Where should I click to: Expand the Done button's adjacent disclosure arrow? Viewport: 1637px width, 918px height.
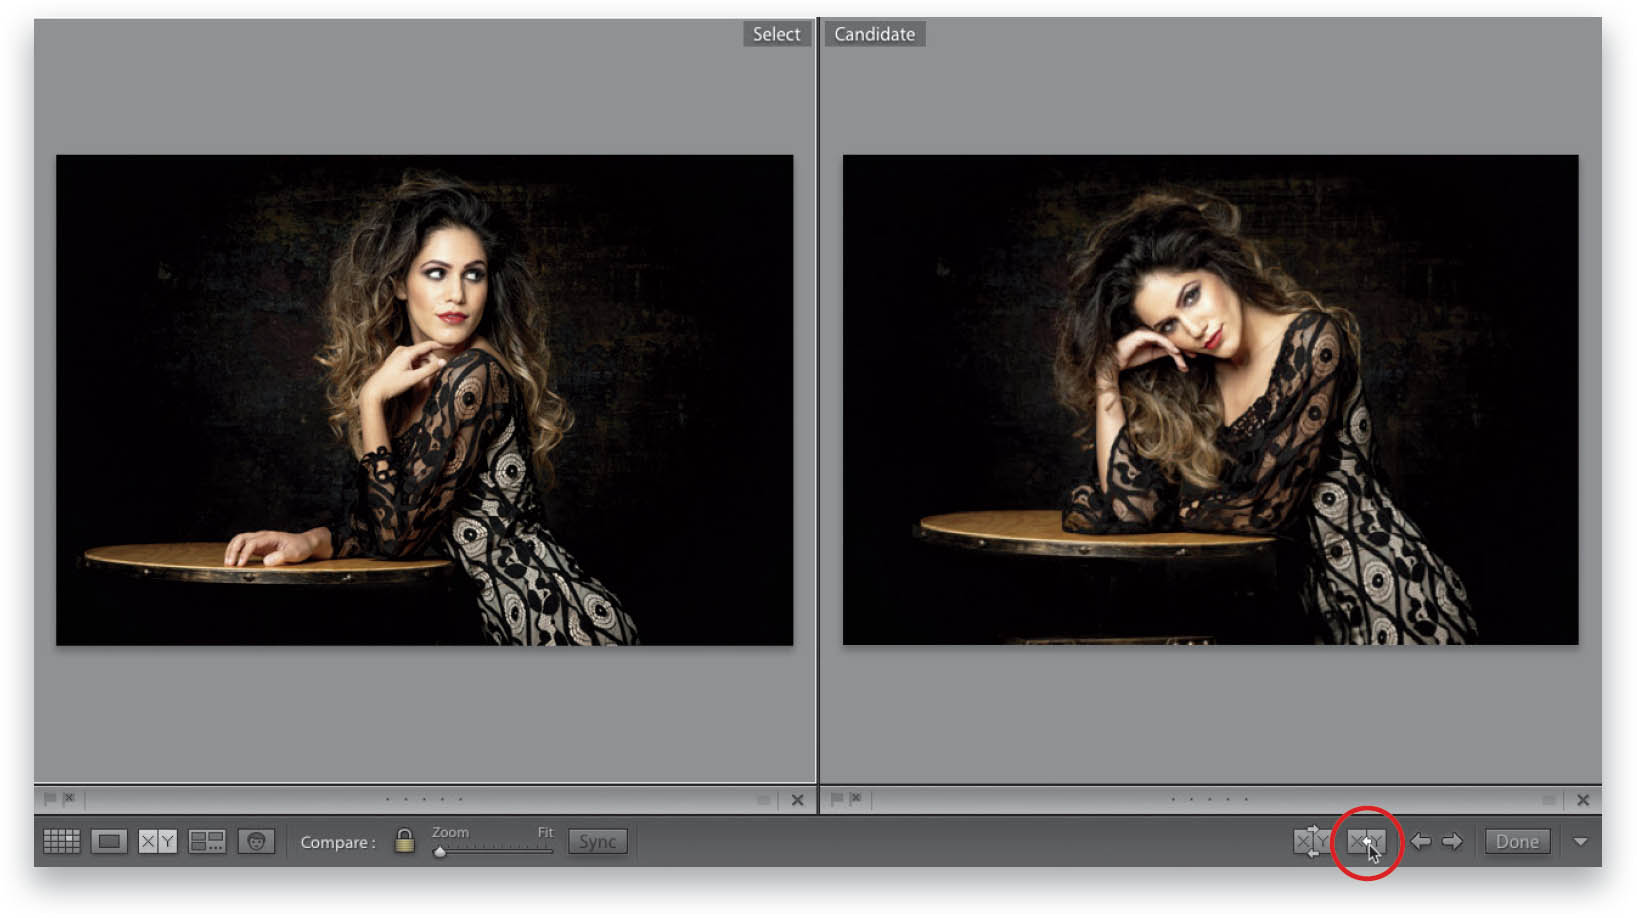point(1582,842)
